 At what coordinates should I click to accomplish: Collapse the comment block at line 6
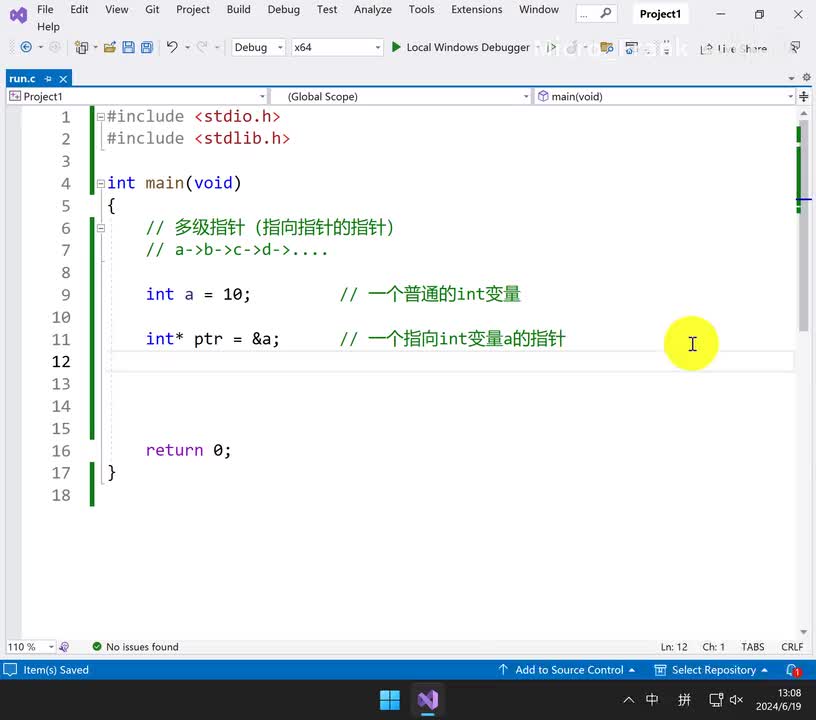pyautogui.click(x=101, y=228)
